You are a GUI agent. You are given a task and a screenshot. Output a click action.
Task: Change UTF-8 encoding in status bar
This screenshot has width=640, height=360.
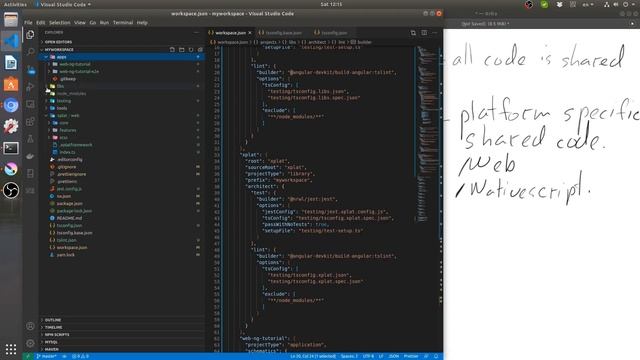368,356
